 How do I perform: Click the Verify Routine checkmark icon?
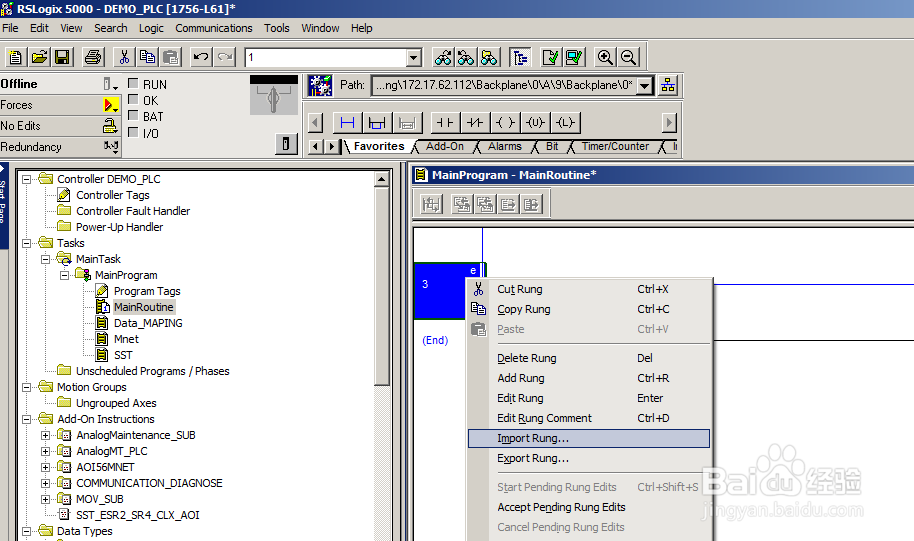[550, 57]
